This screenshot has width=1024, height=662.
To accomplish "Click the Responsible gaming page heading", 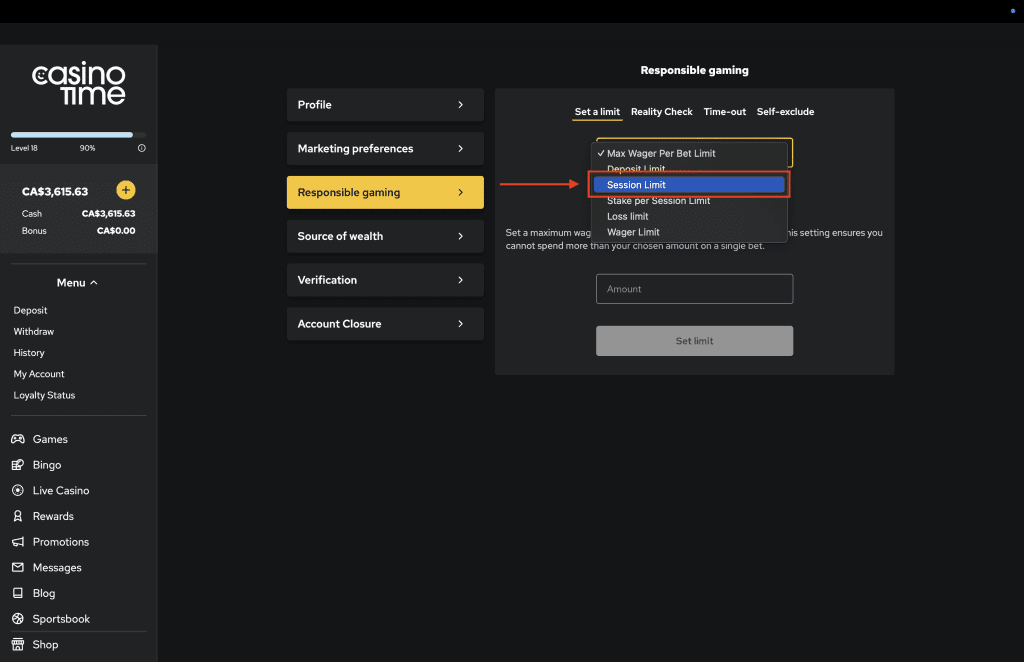I will [x=694, y=70].
